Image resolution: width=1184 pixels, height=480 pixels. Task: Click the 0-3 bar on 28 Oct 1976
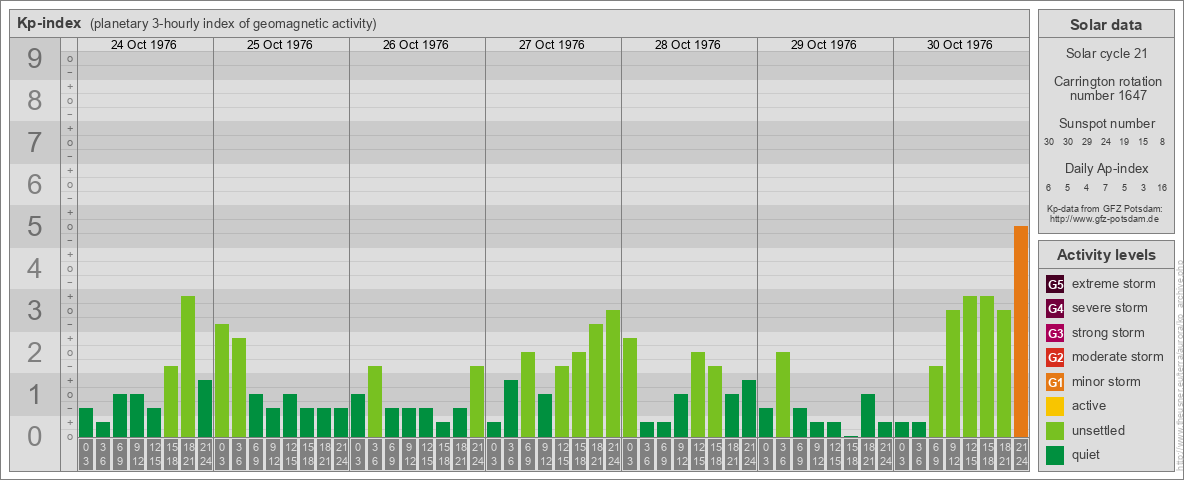point(630,388)
